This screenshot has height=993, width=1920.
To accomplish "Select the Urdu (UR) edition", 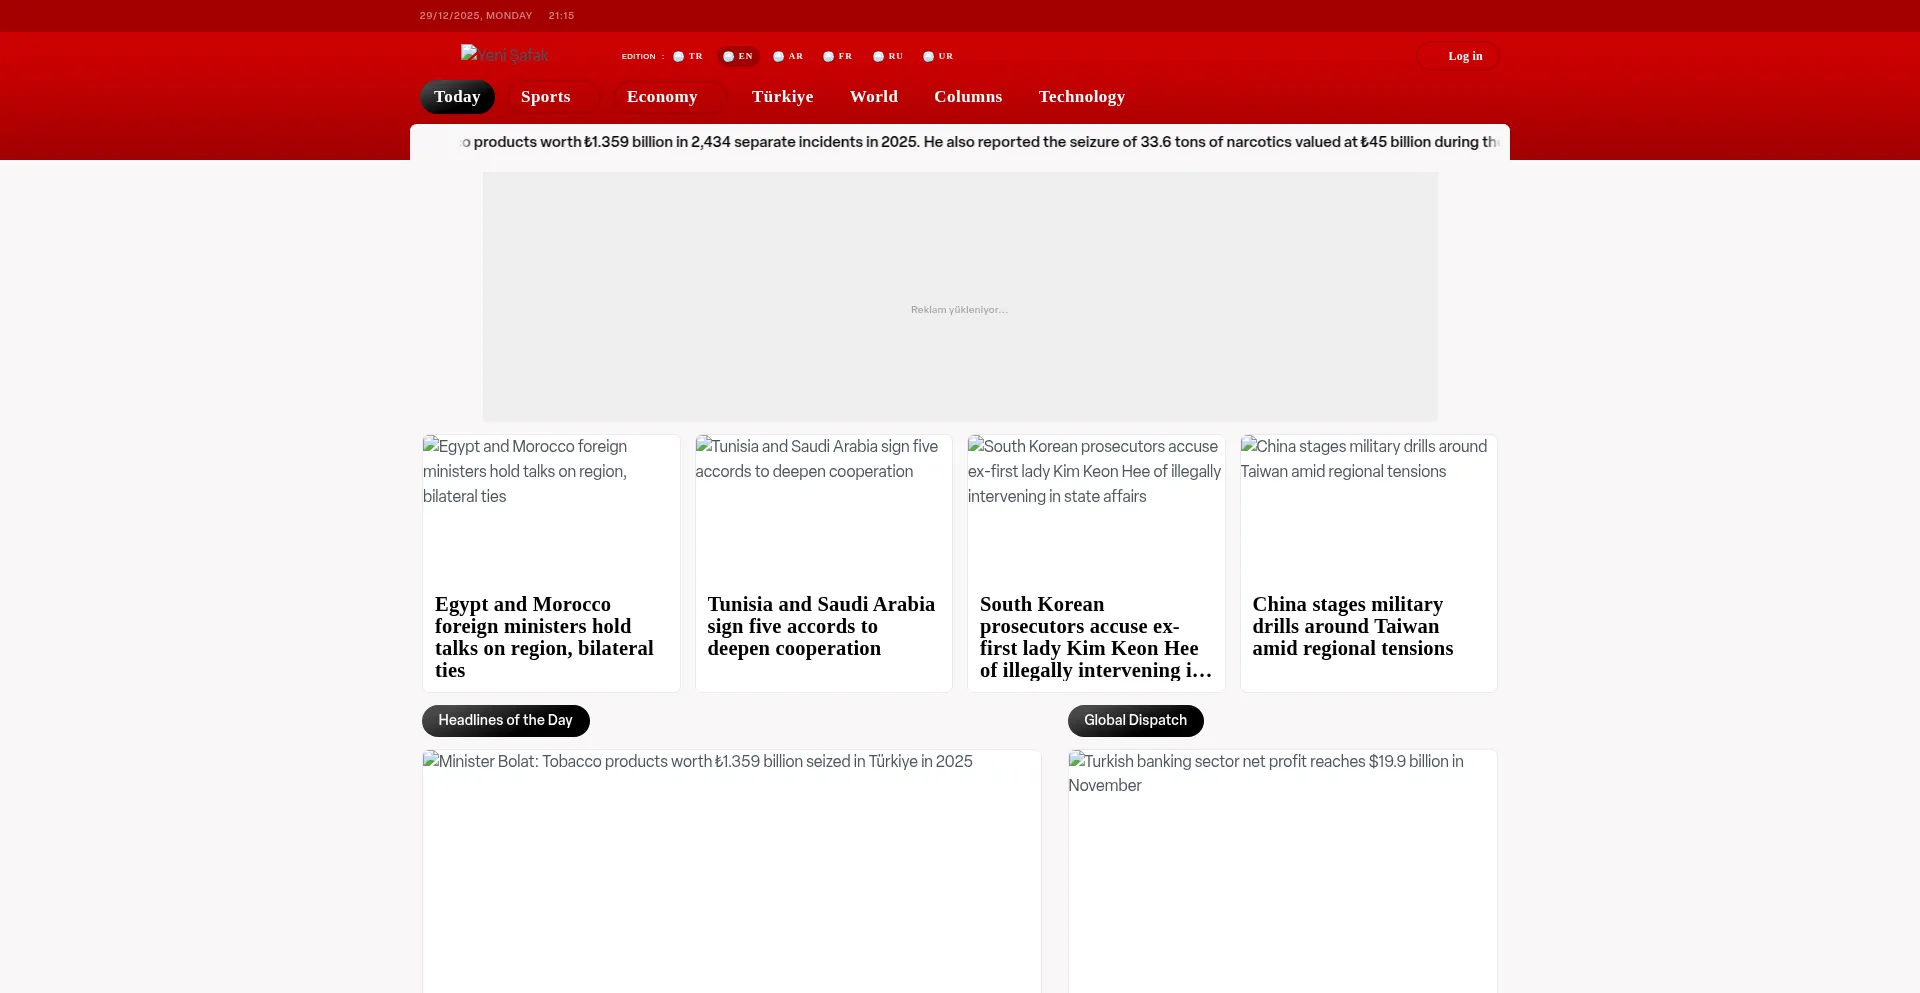I will click(938, 57).
